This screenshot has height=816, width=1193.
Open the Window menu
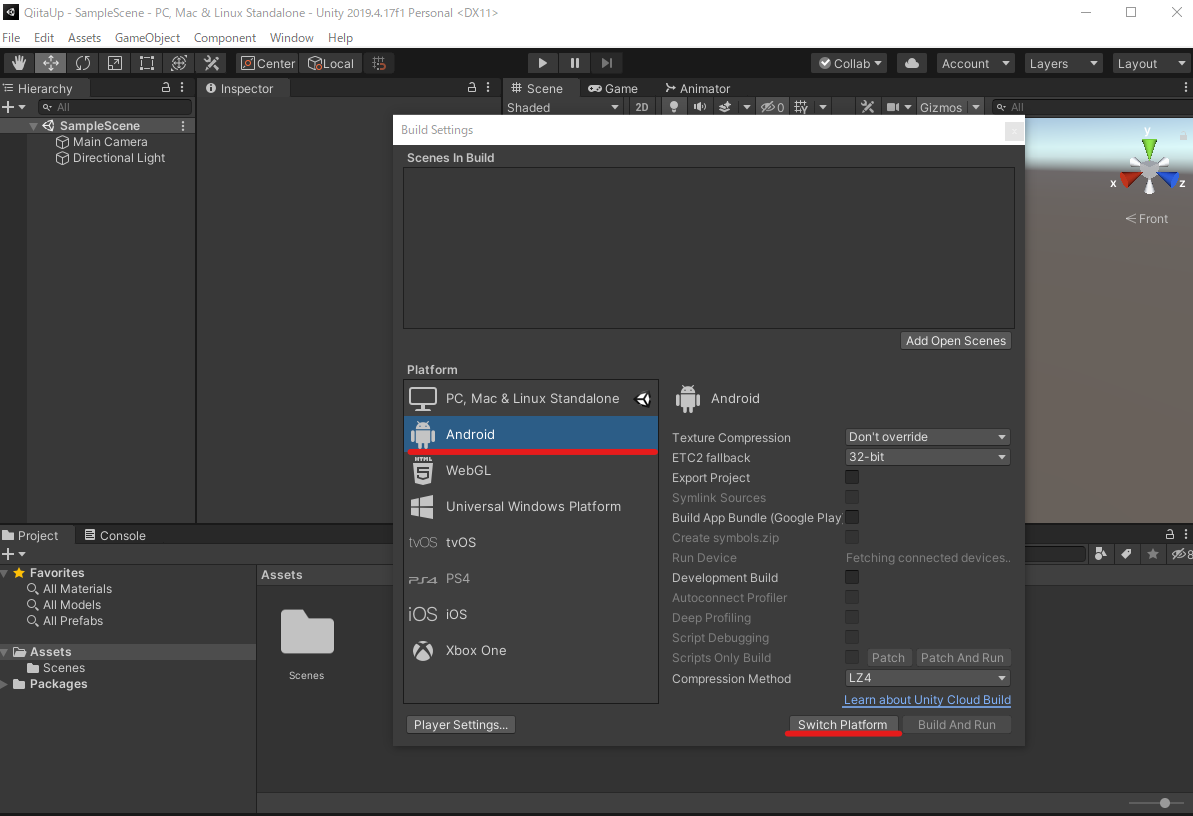[291, 37]
